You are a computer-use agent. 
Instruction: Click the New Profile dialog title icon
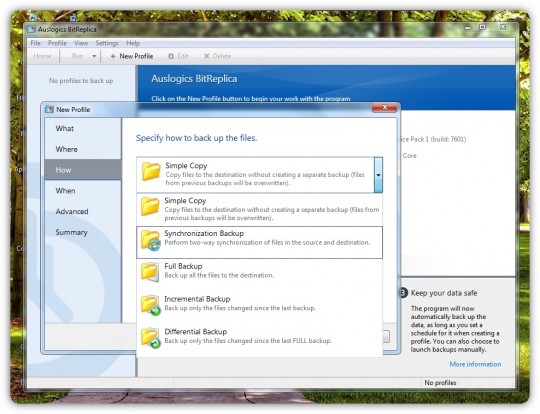click(49, 110)
